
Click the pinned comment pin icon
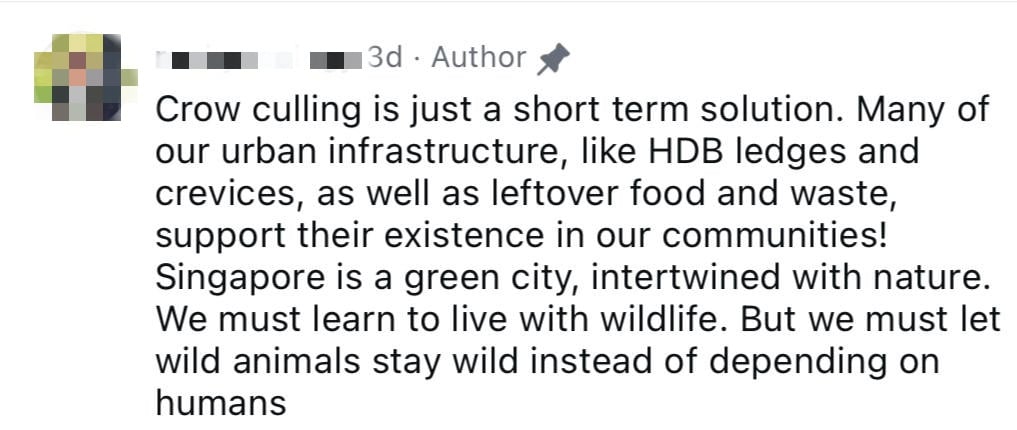(x=553, y=60)
